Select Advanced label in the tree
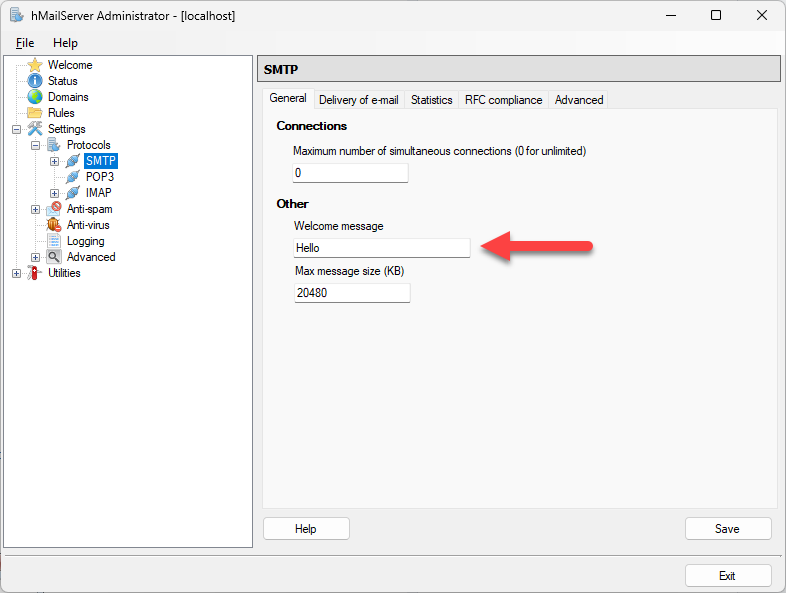786x593 pixels. (91, 257)
